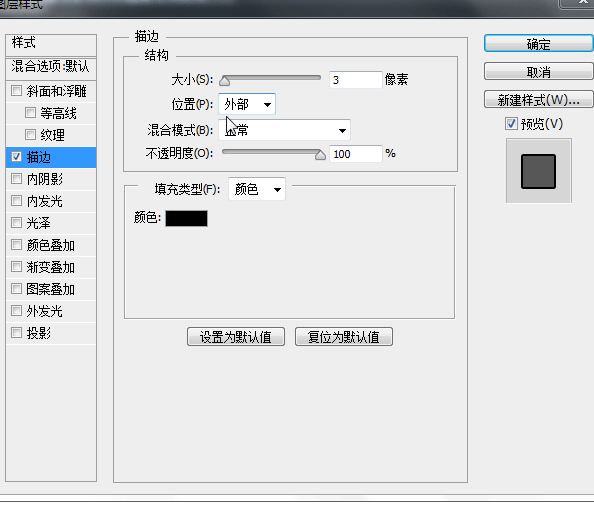Click the 不透明度 percent value field

coord(355,154)
